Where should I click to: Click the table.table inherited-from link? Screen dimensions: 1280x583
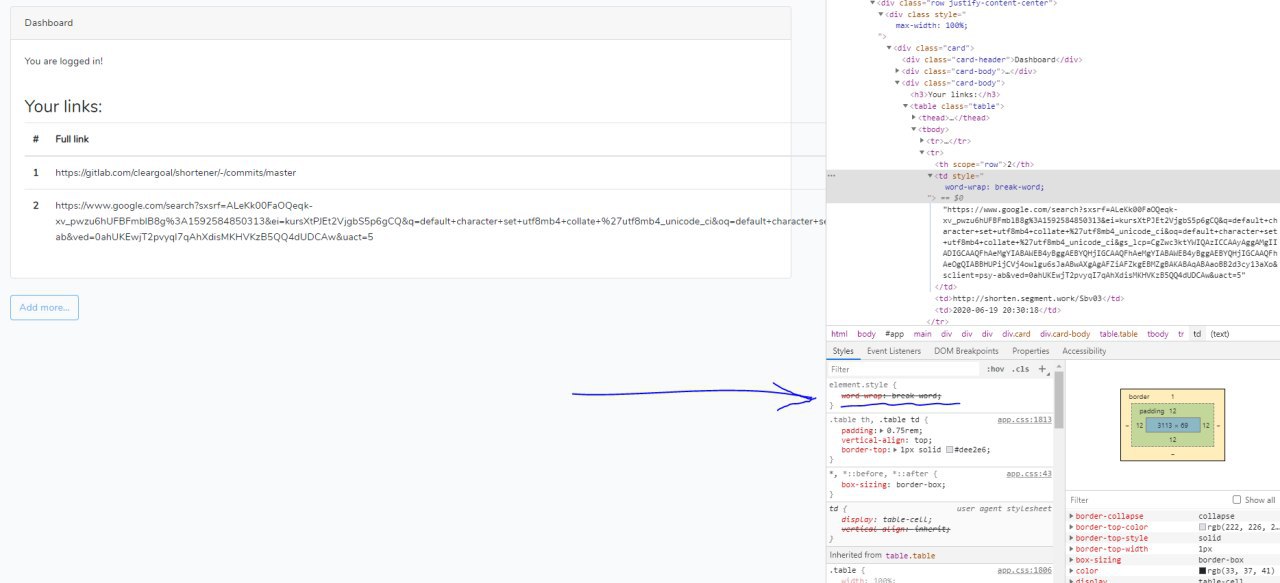point(910,555)
